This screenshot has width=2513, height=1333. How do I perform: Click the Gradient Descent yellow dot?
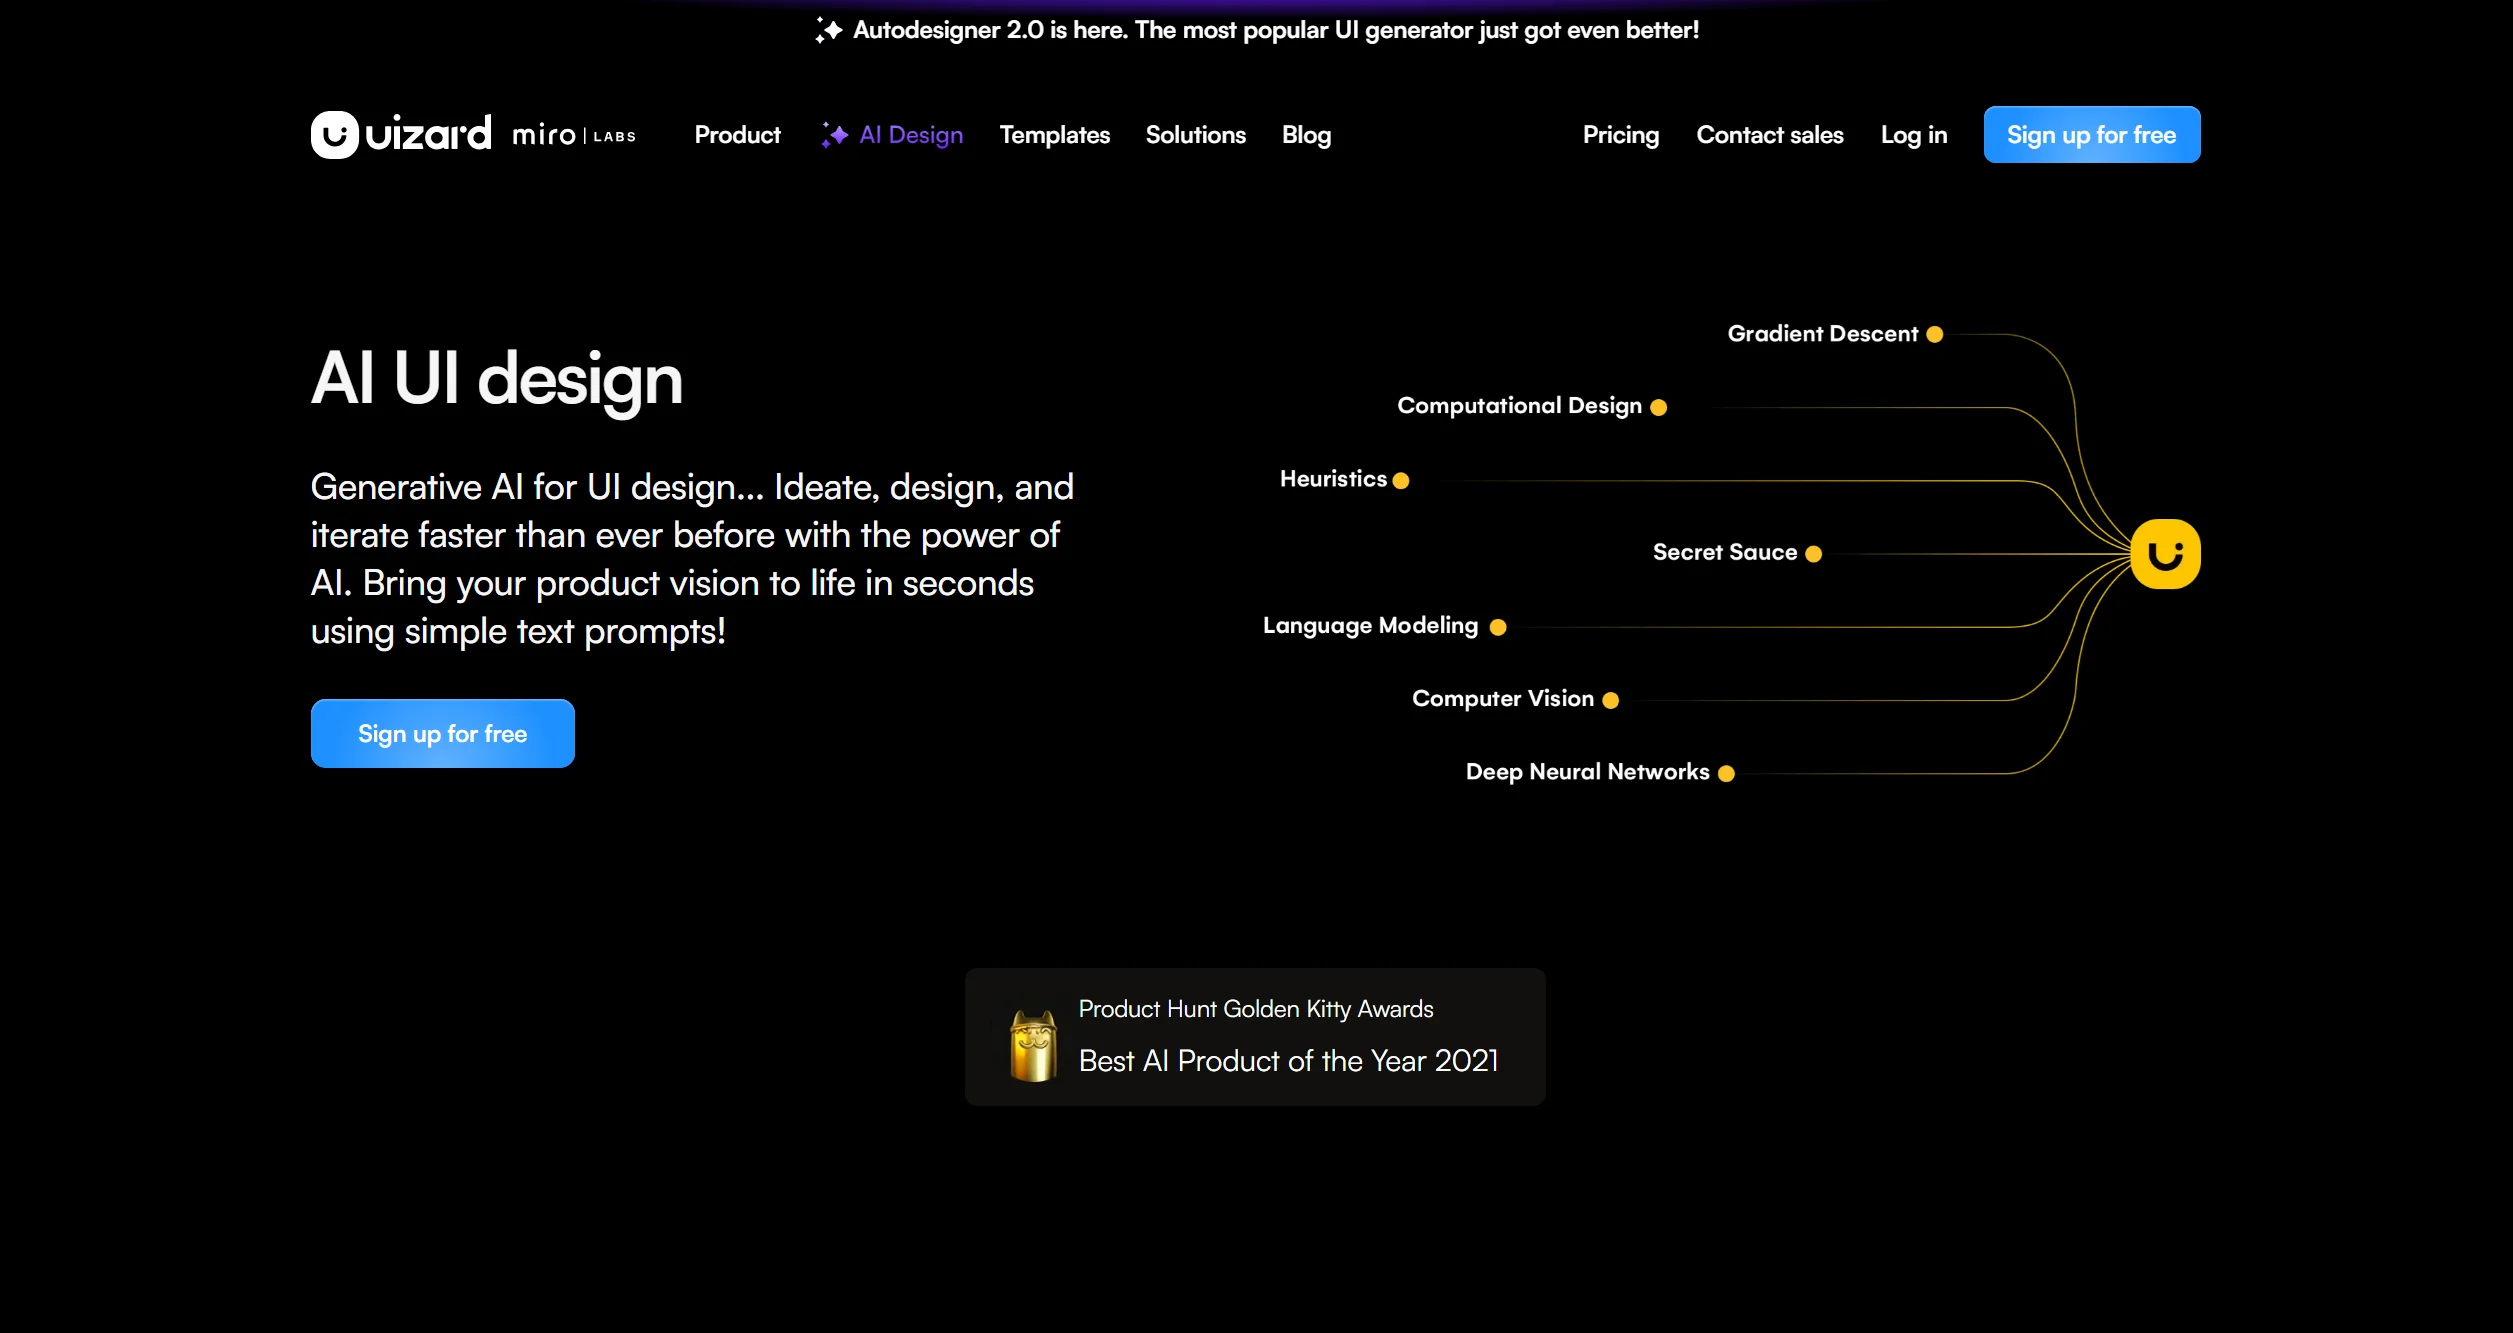coord(1935,335)
